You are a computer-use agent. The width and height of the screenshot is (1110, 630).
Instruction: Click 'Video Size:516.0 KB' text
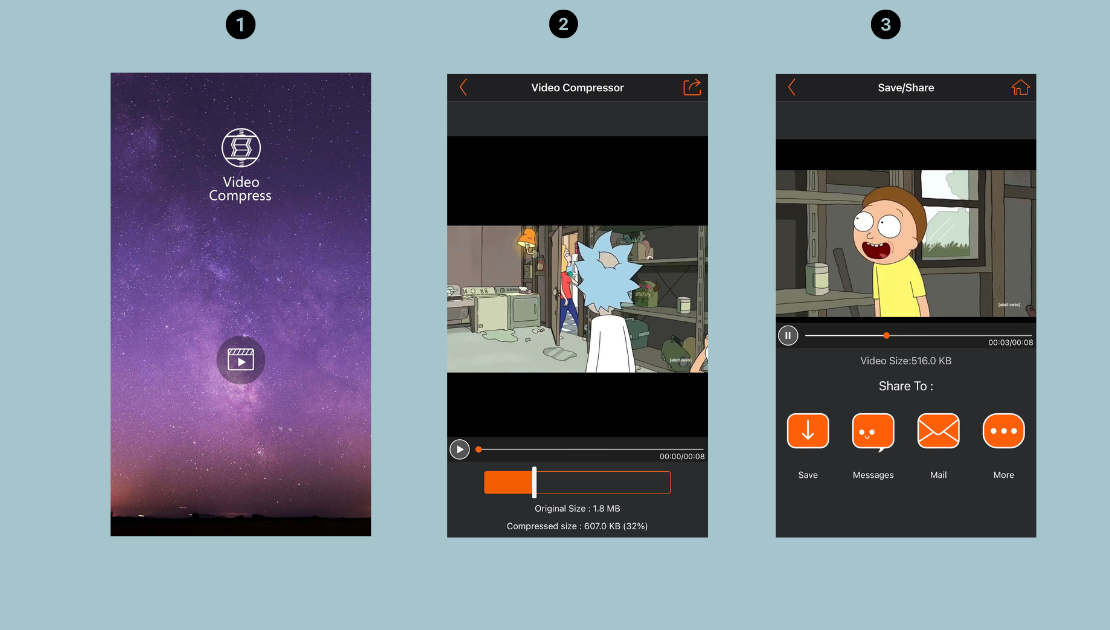pos(905,360)
